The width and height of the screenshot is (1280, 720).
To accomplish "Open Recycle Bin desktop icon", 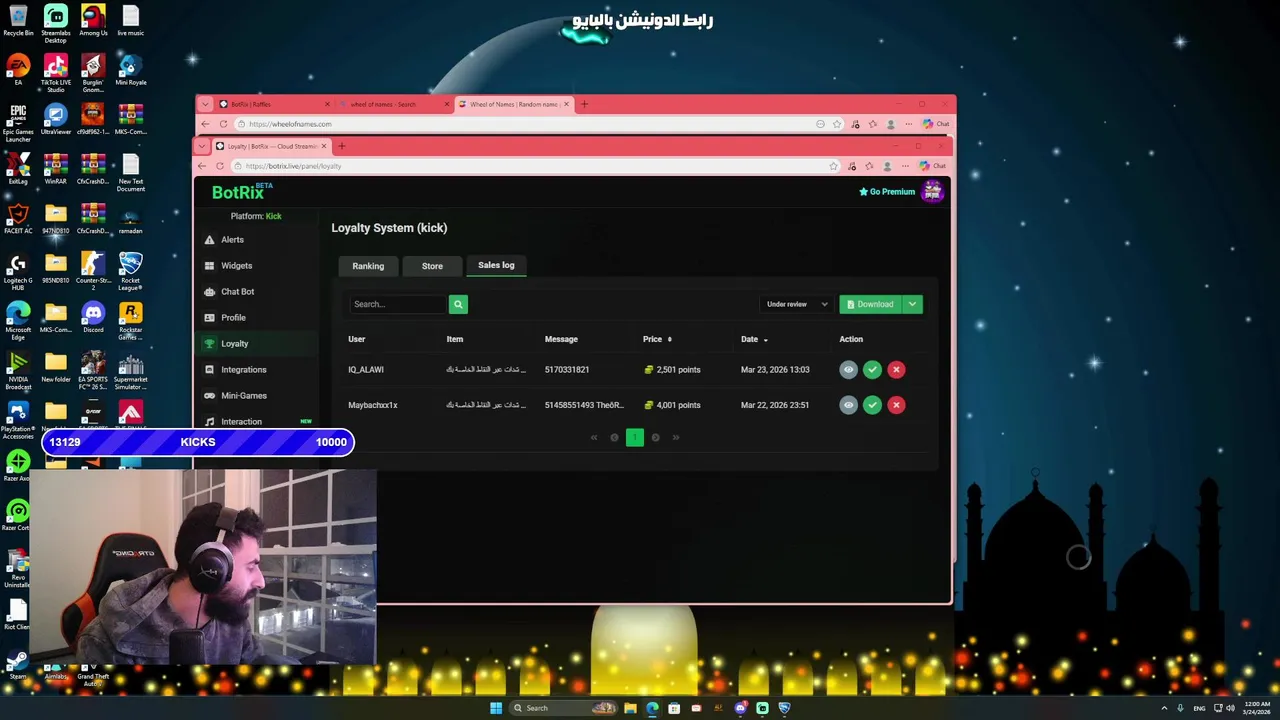I will click(x=18, y=21).
